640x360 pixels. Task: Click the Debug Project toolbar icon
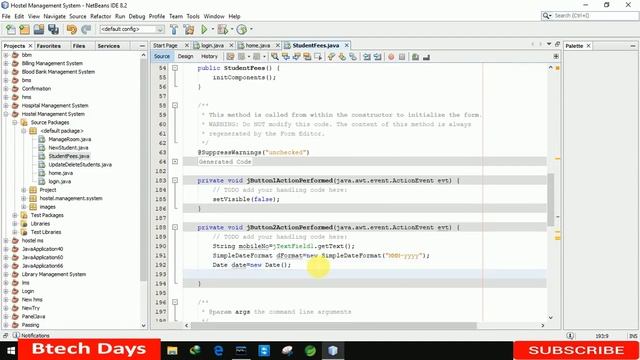(222, 29)
